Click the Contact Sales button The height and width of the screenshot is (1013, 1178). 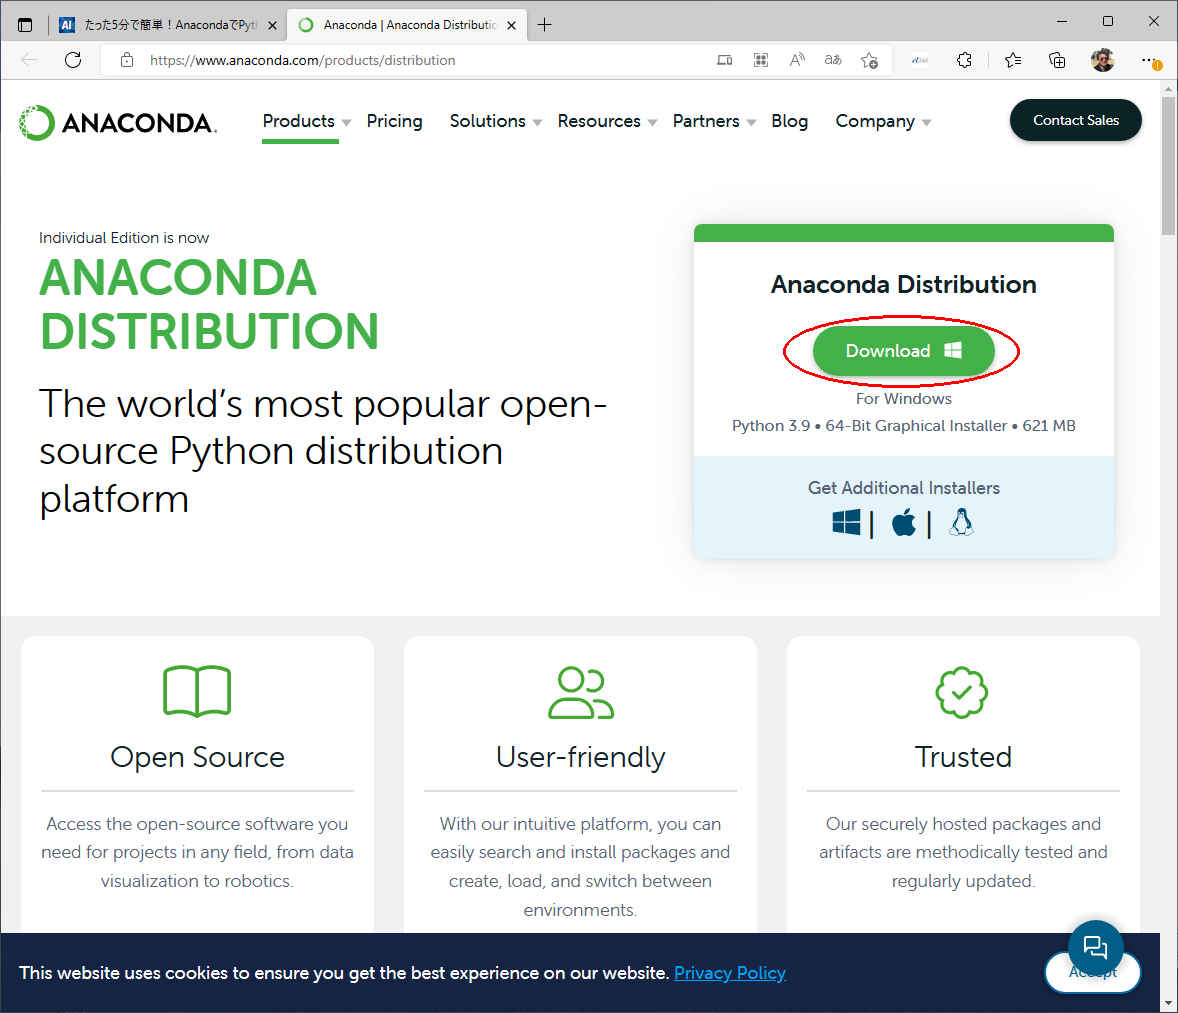(x=1075, y=120)
